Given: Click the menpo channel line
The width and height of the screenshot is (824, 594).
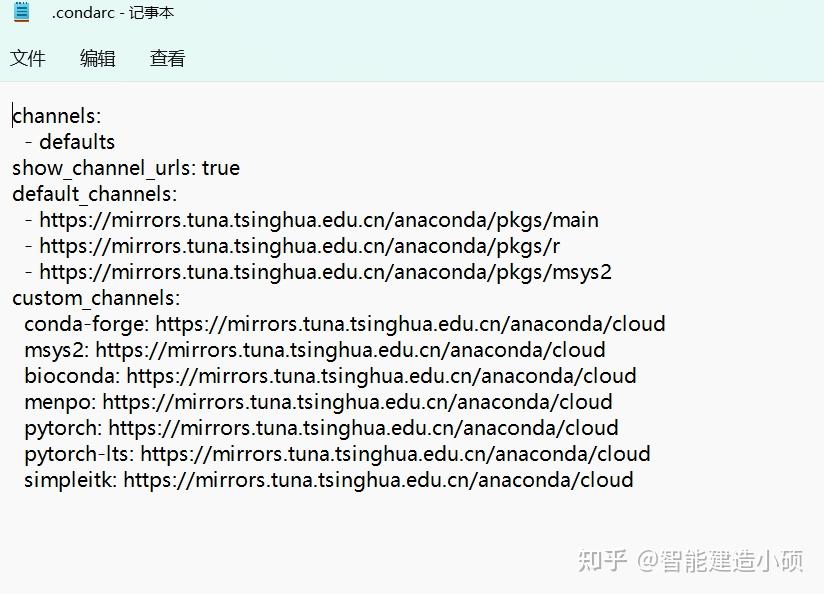Looking at the screenshot, I should point(318,402).
